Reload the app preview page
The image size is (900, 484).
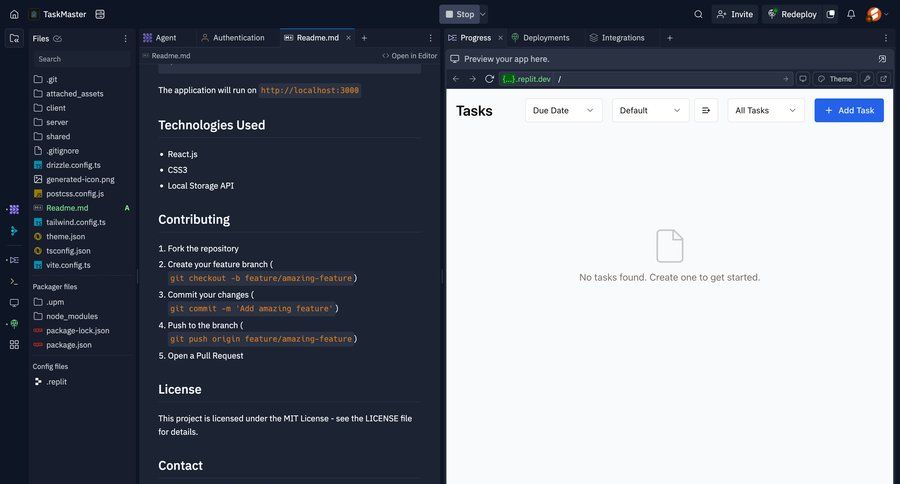(489, 79)
